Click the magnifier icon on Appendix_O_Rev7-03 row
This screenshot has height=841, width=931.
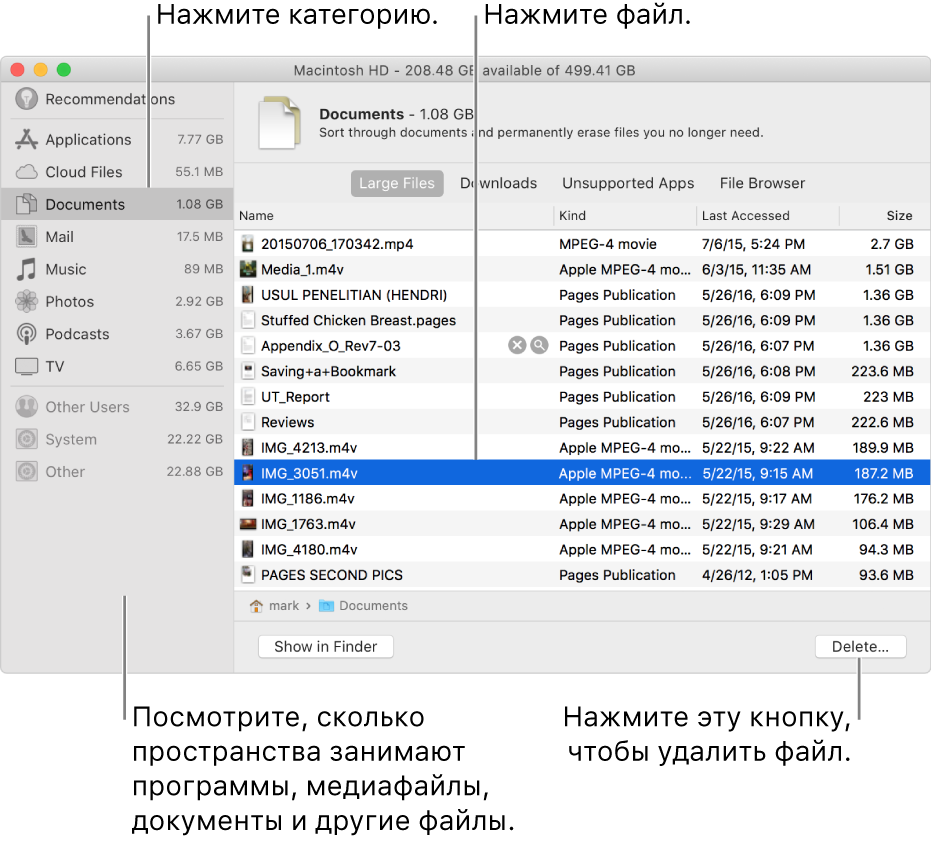pos(539,345)
